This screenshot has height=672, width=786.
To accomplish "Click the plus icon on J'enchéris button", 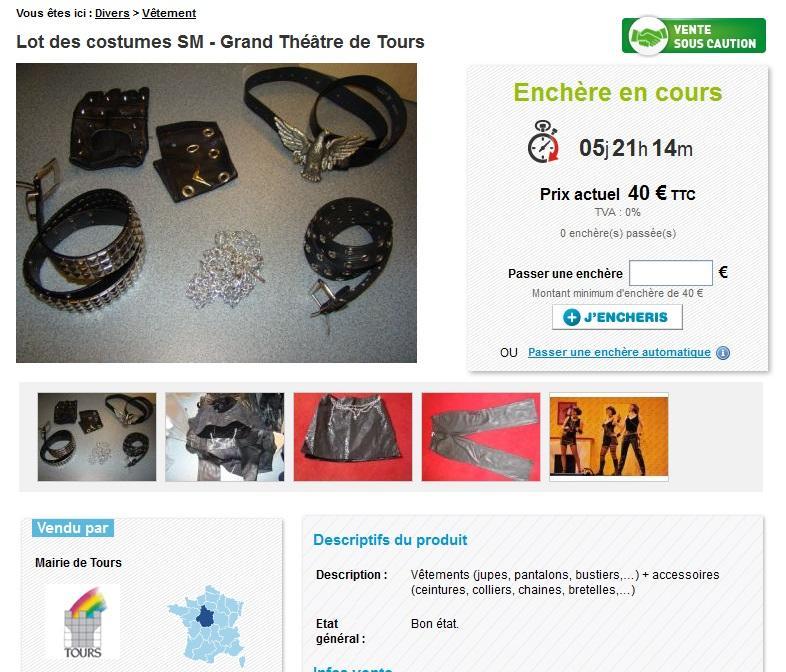I will (x=571, y=317).
